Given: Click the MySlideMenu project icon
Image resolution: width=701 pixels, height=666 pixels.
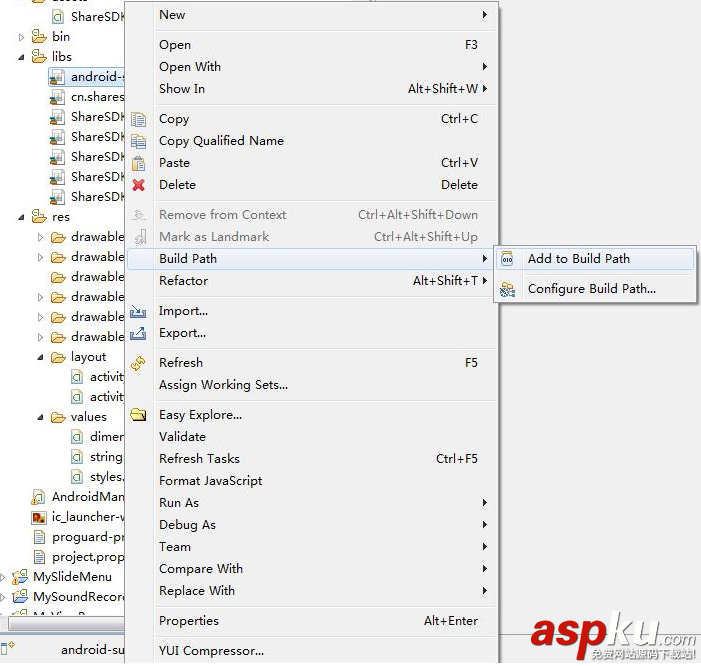Looking at the screenshot, I should pyautogui.click(x=20, y=577).
